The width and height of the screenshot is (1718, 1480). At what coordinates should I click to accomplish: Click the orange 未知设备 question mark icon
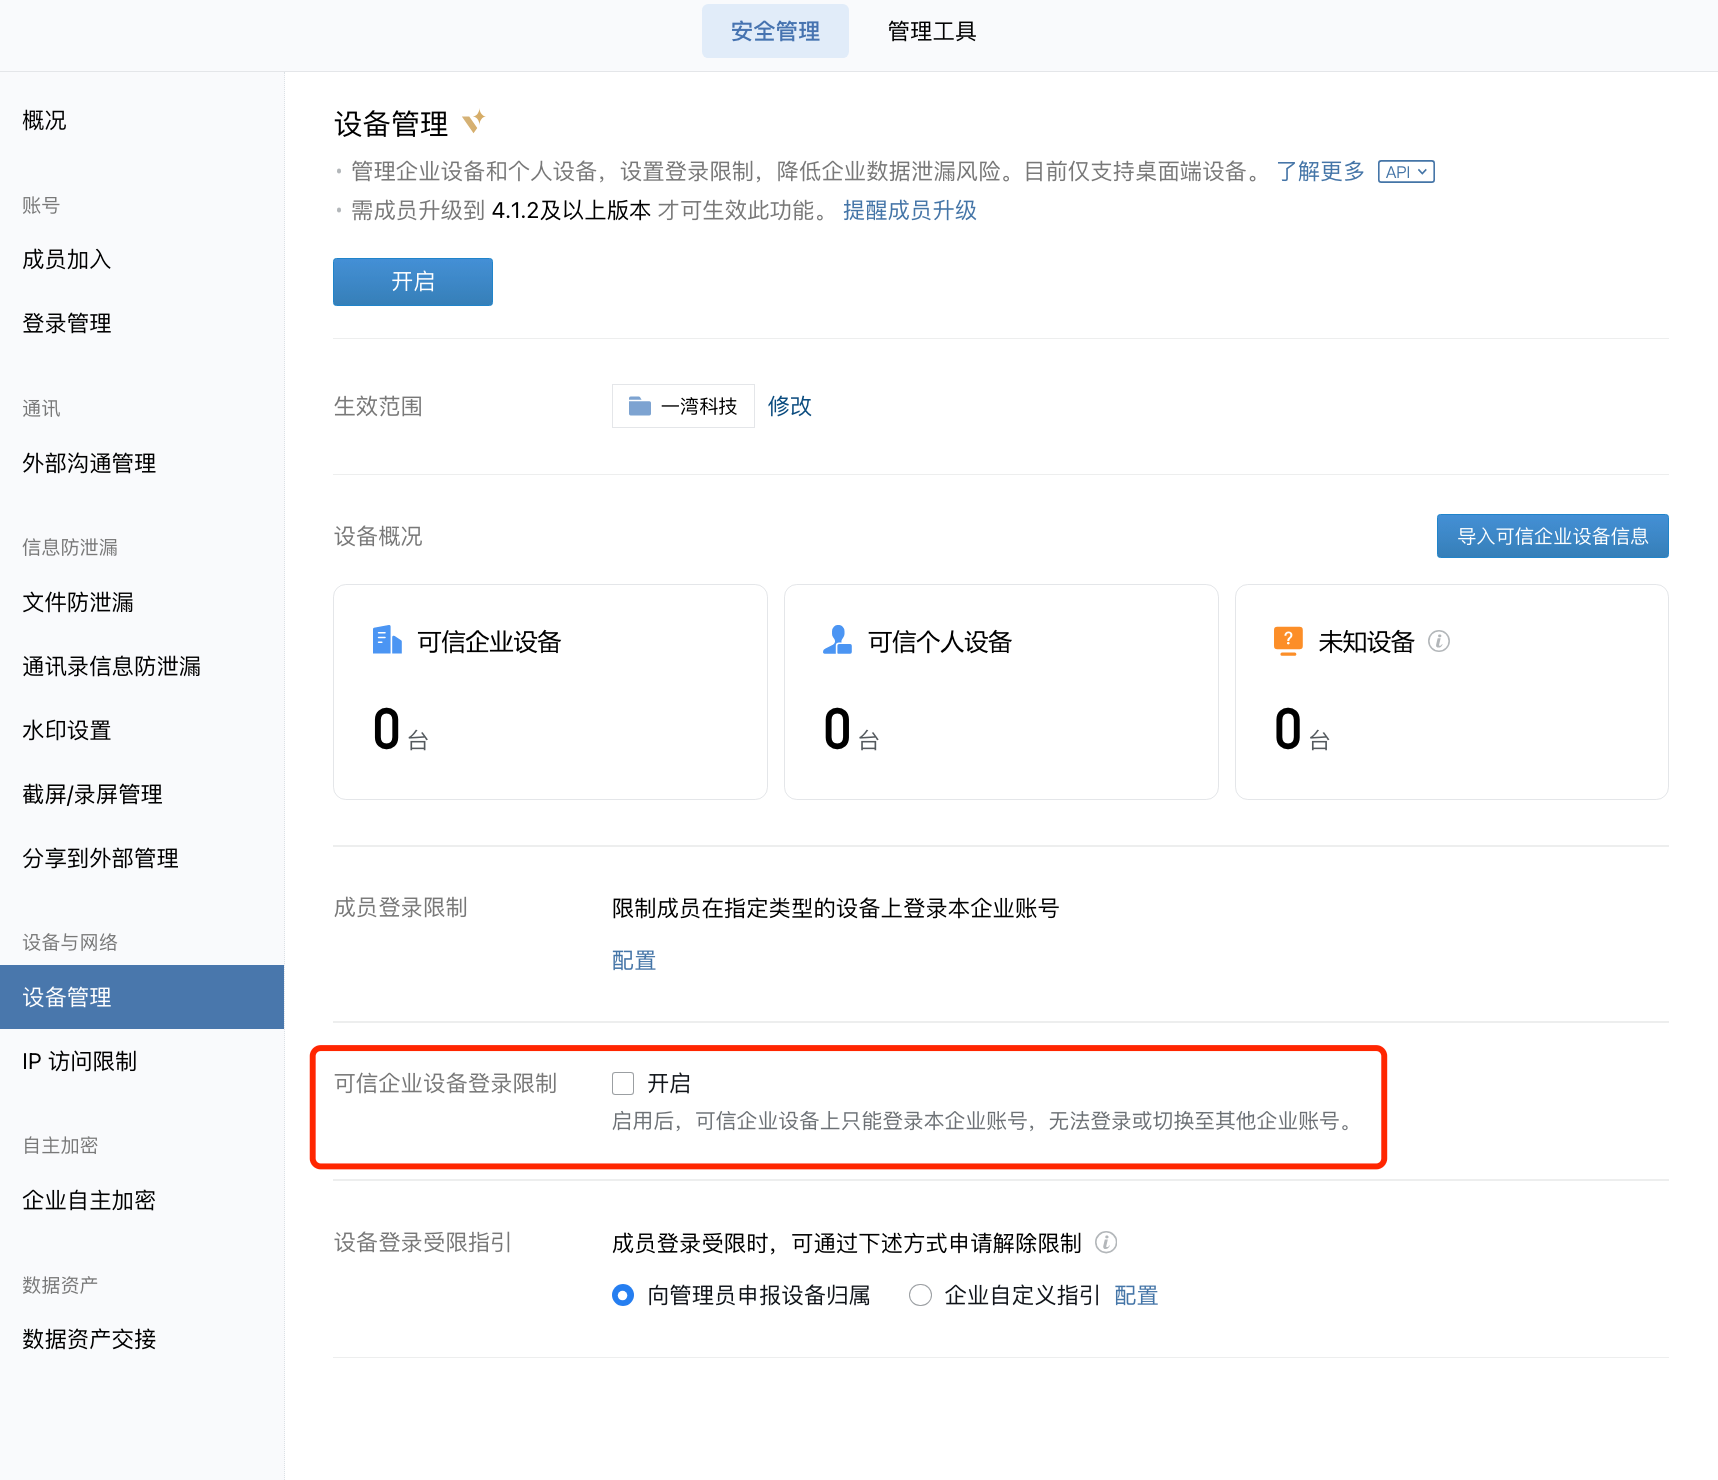pos(1288,640)
